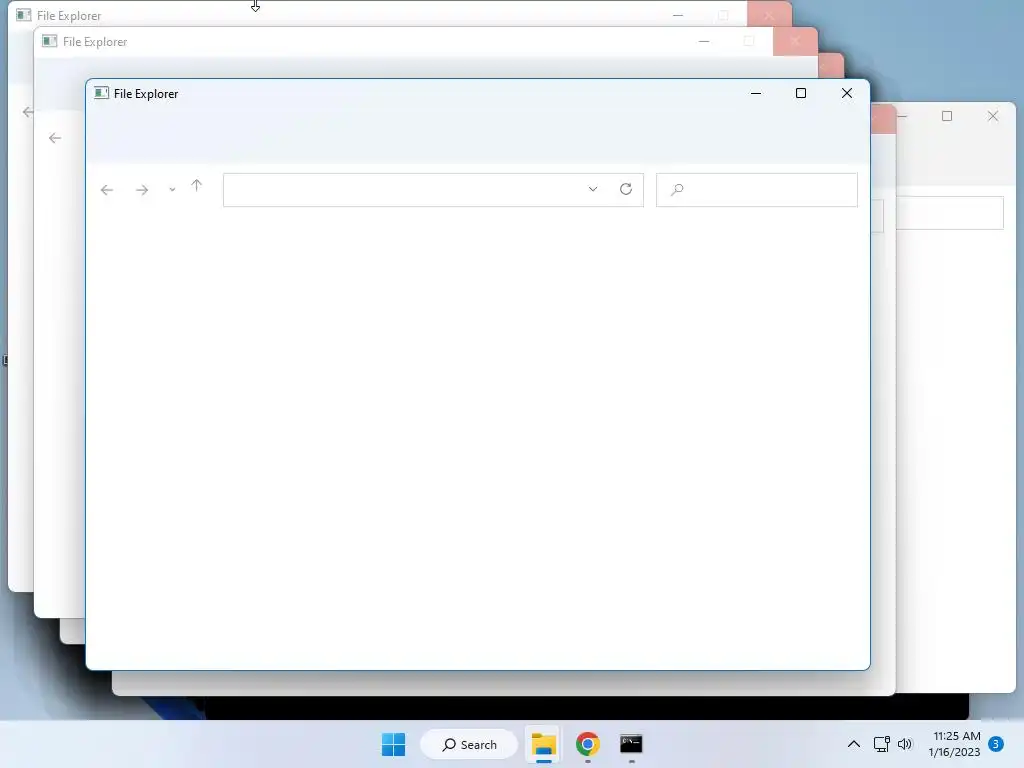Close the rearmost File Explorer window

pos(769,14)
